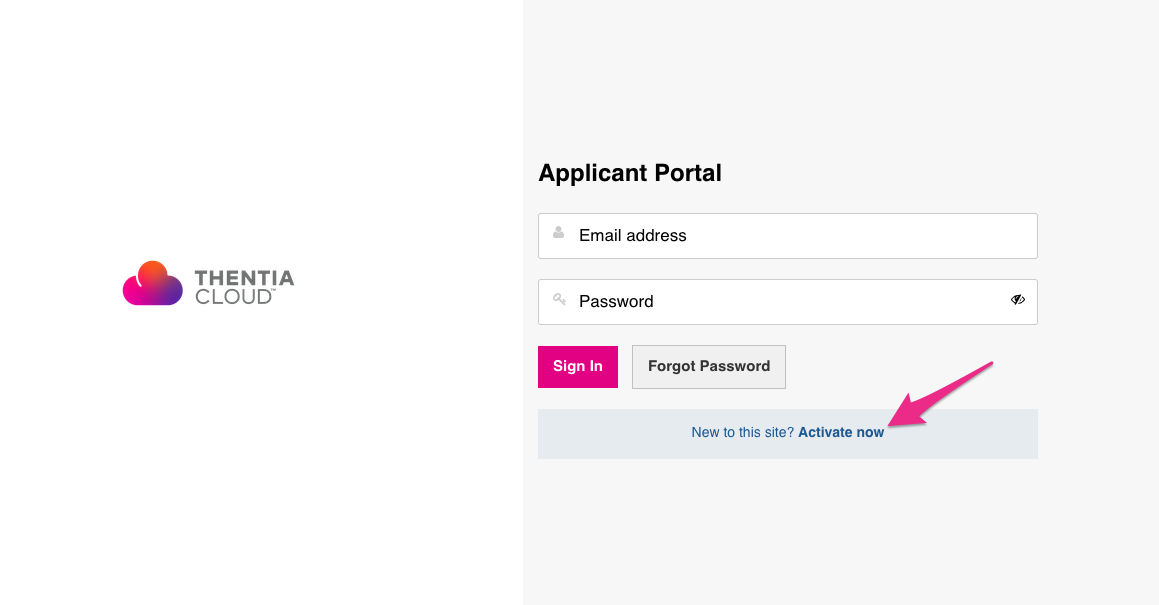Open the Forgot Password option
This screenshot has width=1159, height=605.
pos(709,367)
